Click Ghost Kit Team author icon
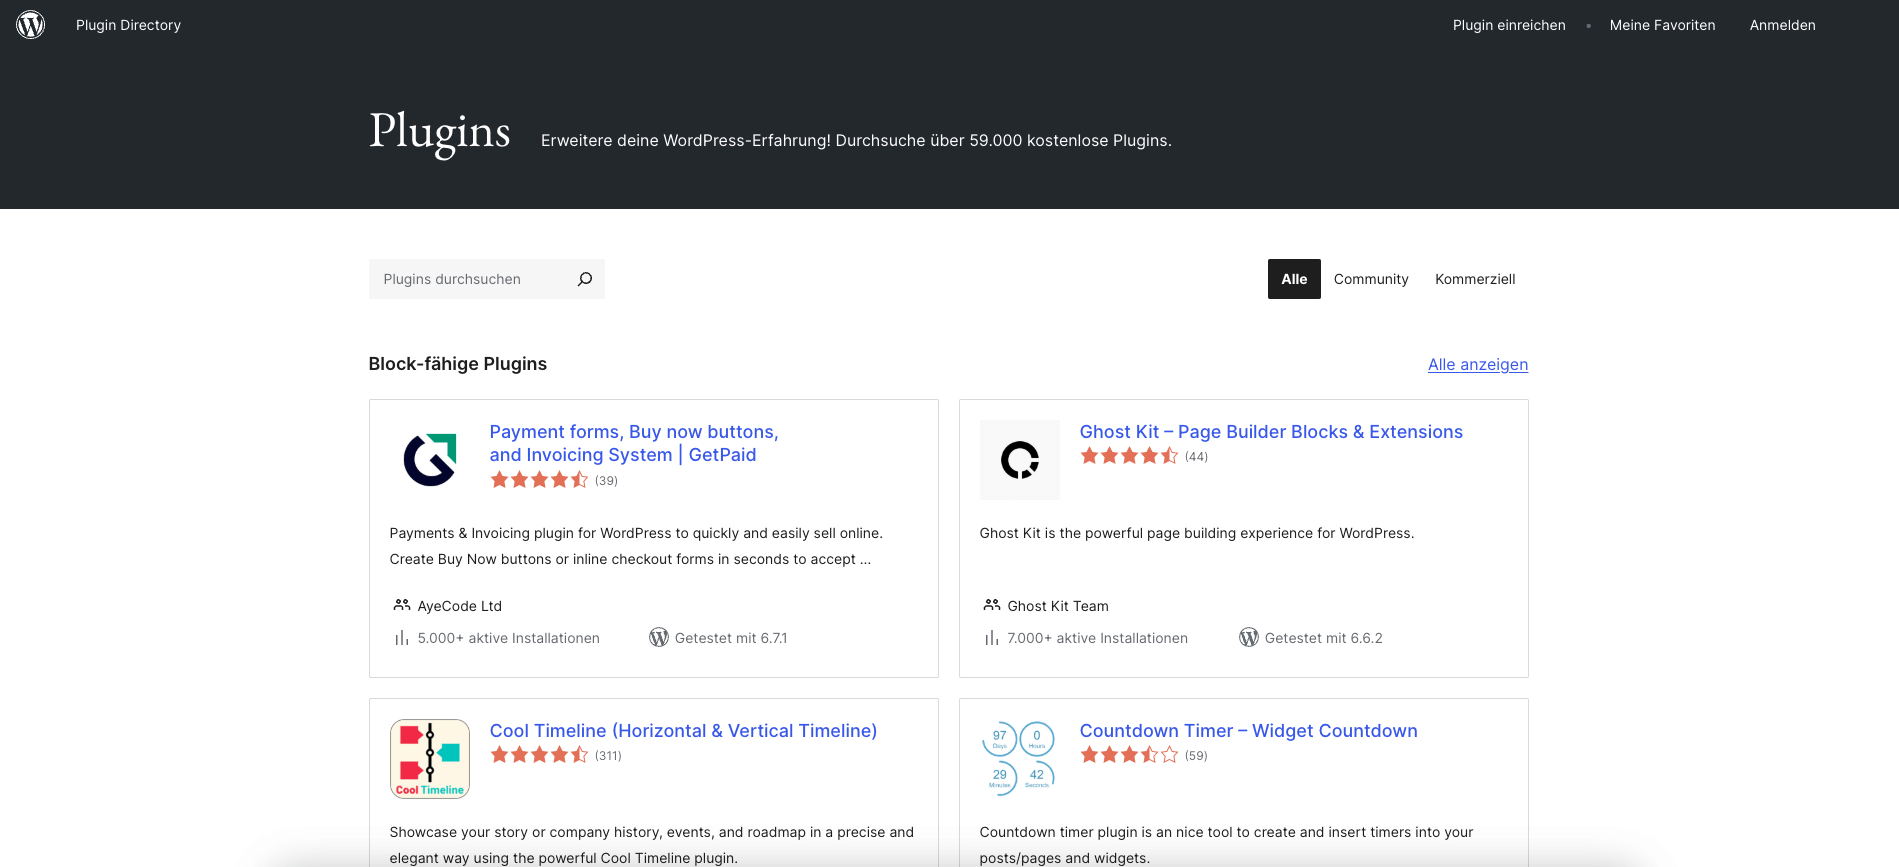Screen dimensions: 1899x867 (x=992, y=605)
